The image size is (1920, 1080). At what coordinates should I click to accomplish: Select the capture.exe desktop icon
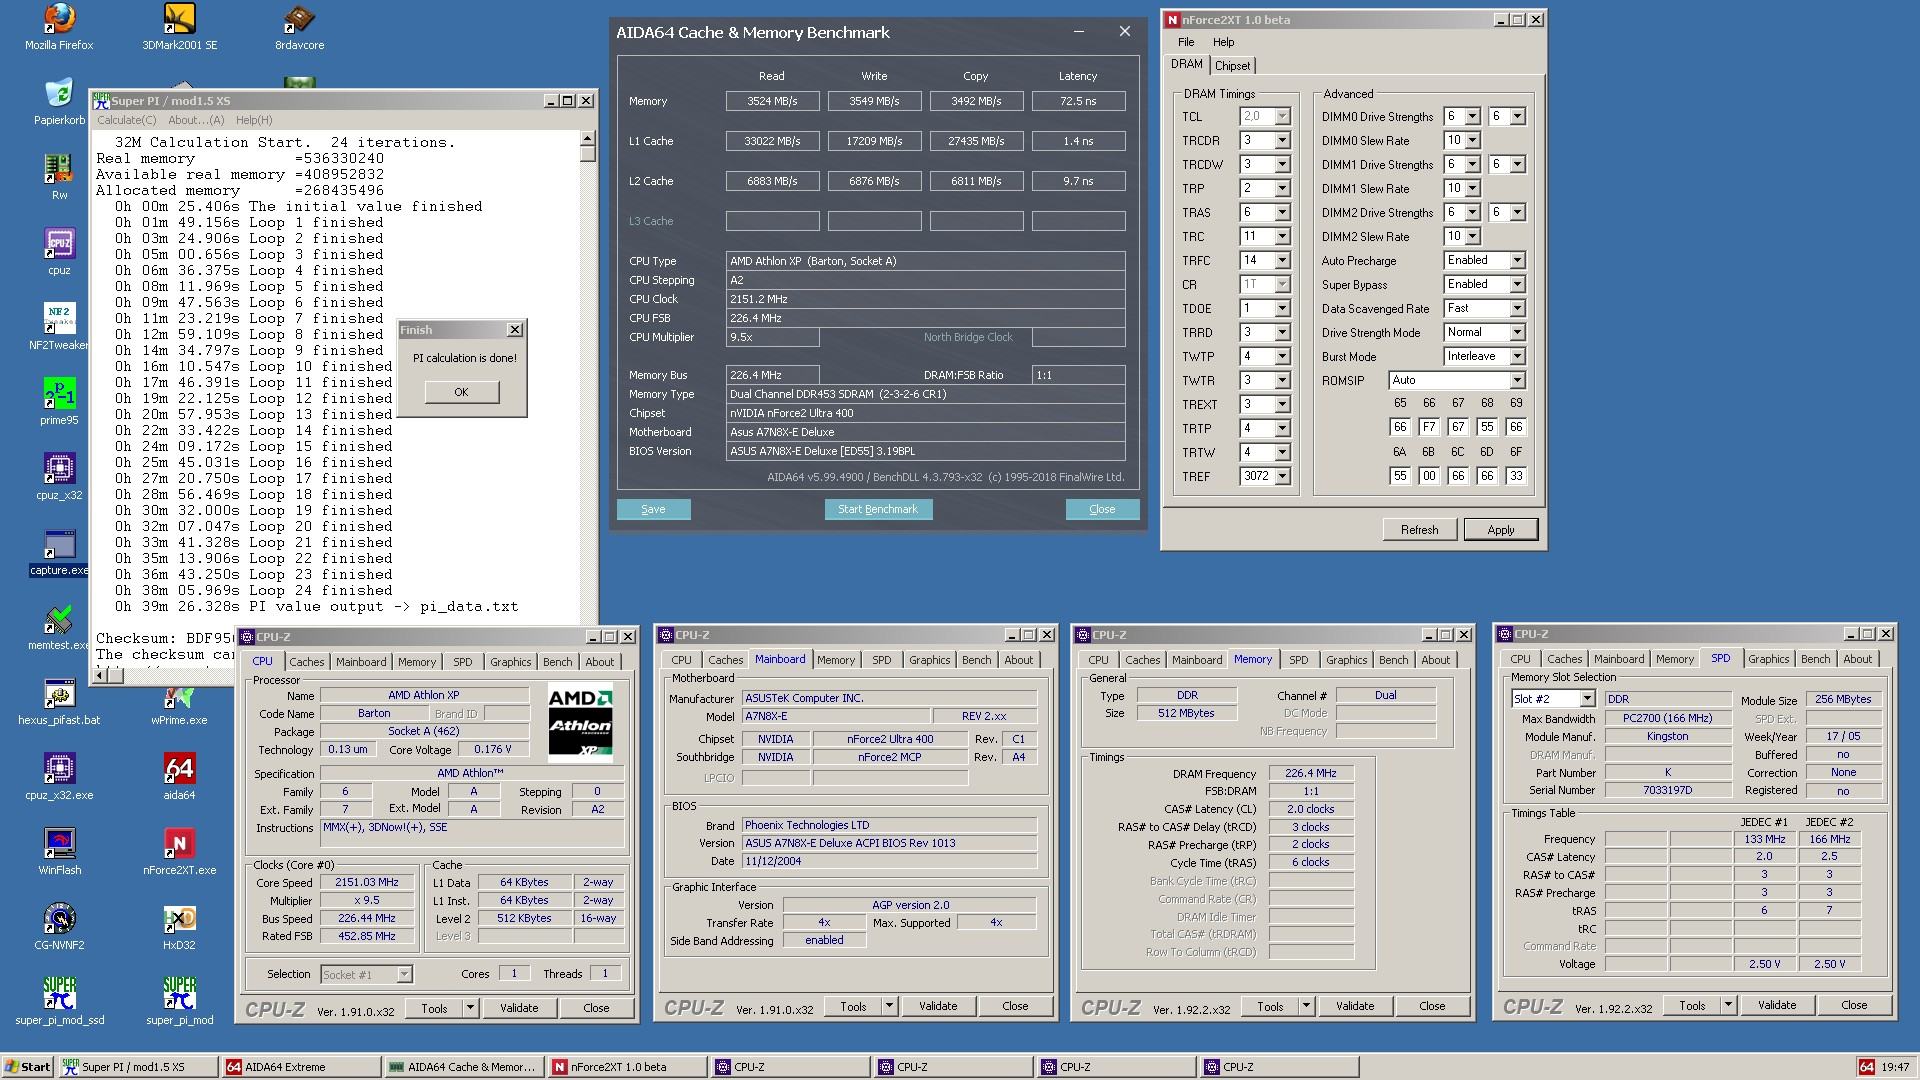coord(59,551)
